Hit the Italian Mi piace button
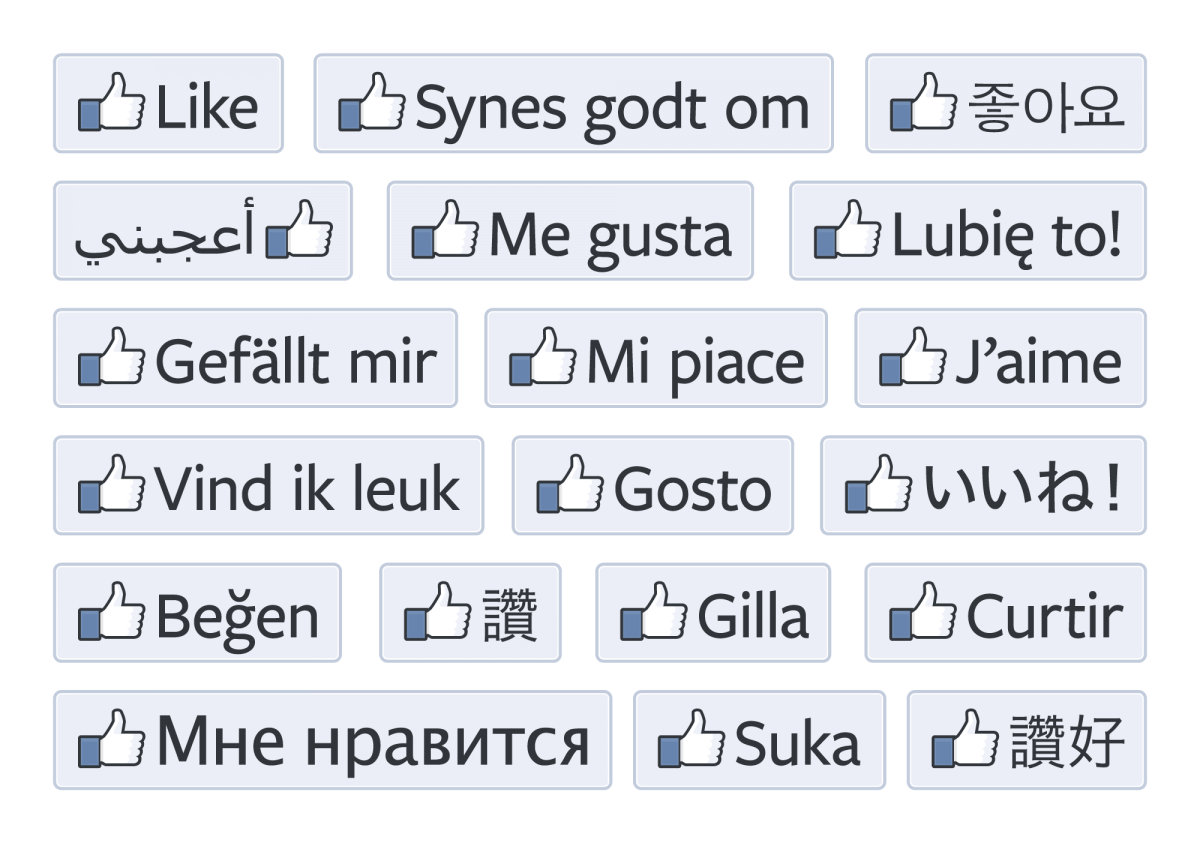Viewport: 1200px width, 843px height. coord(656,358)
